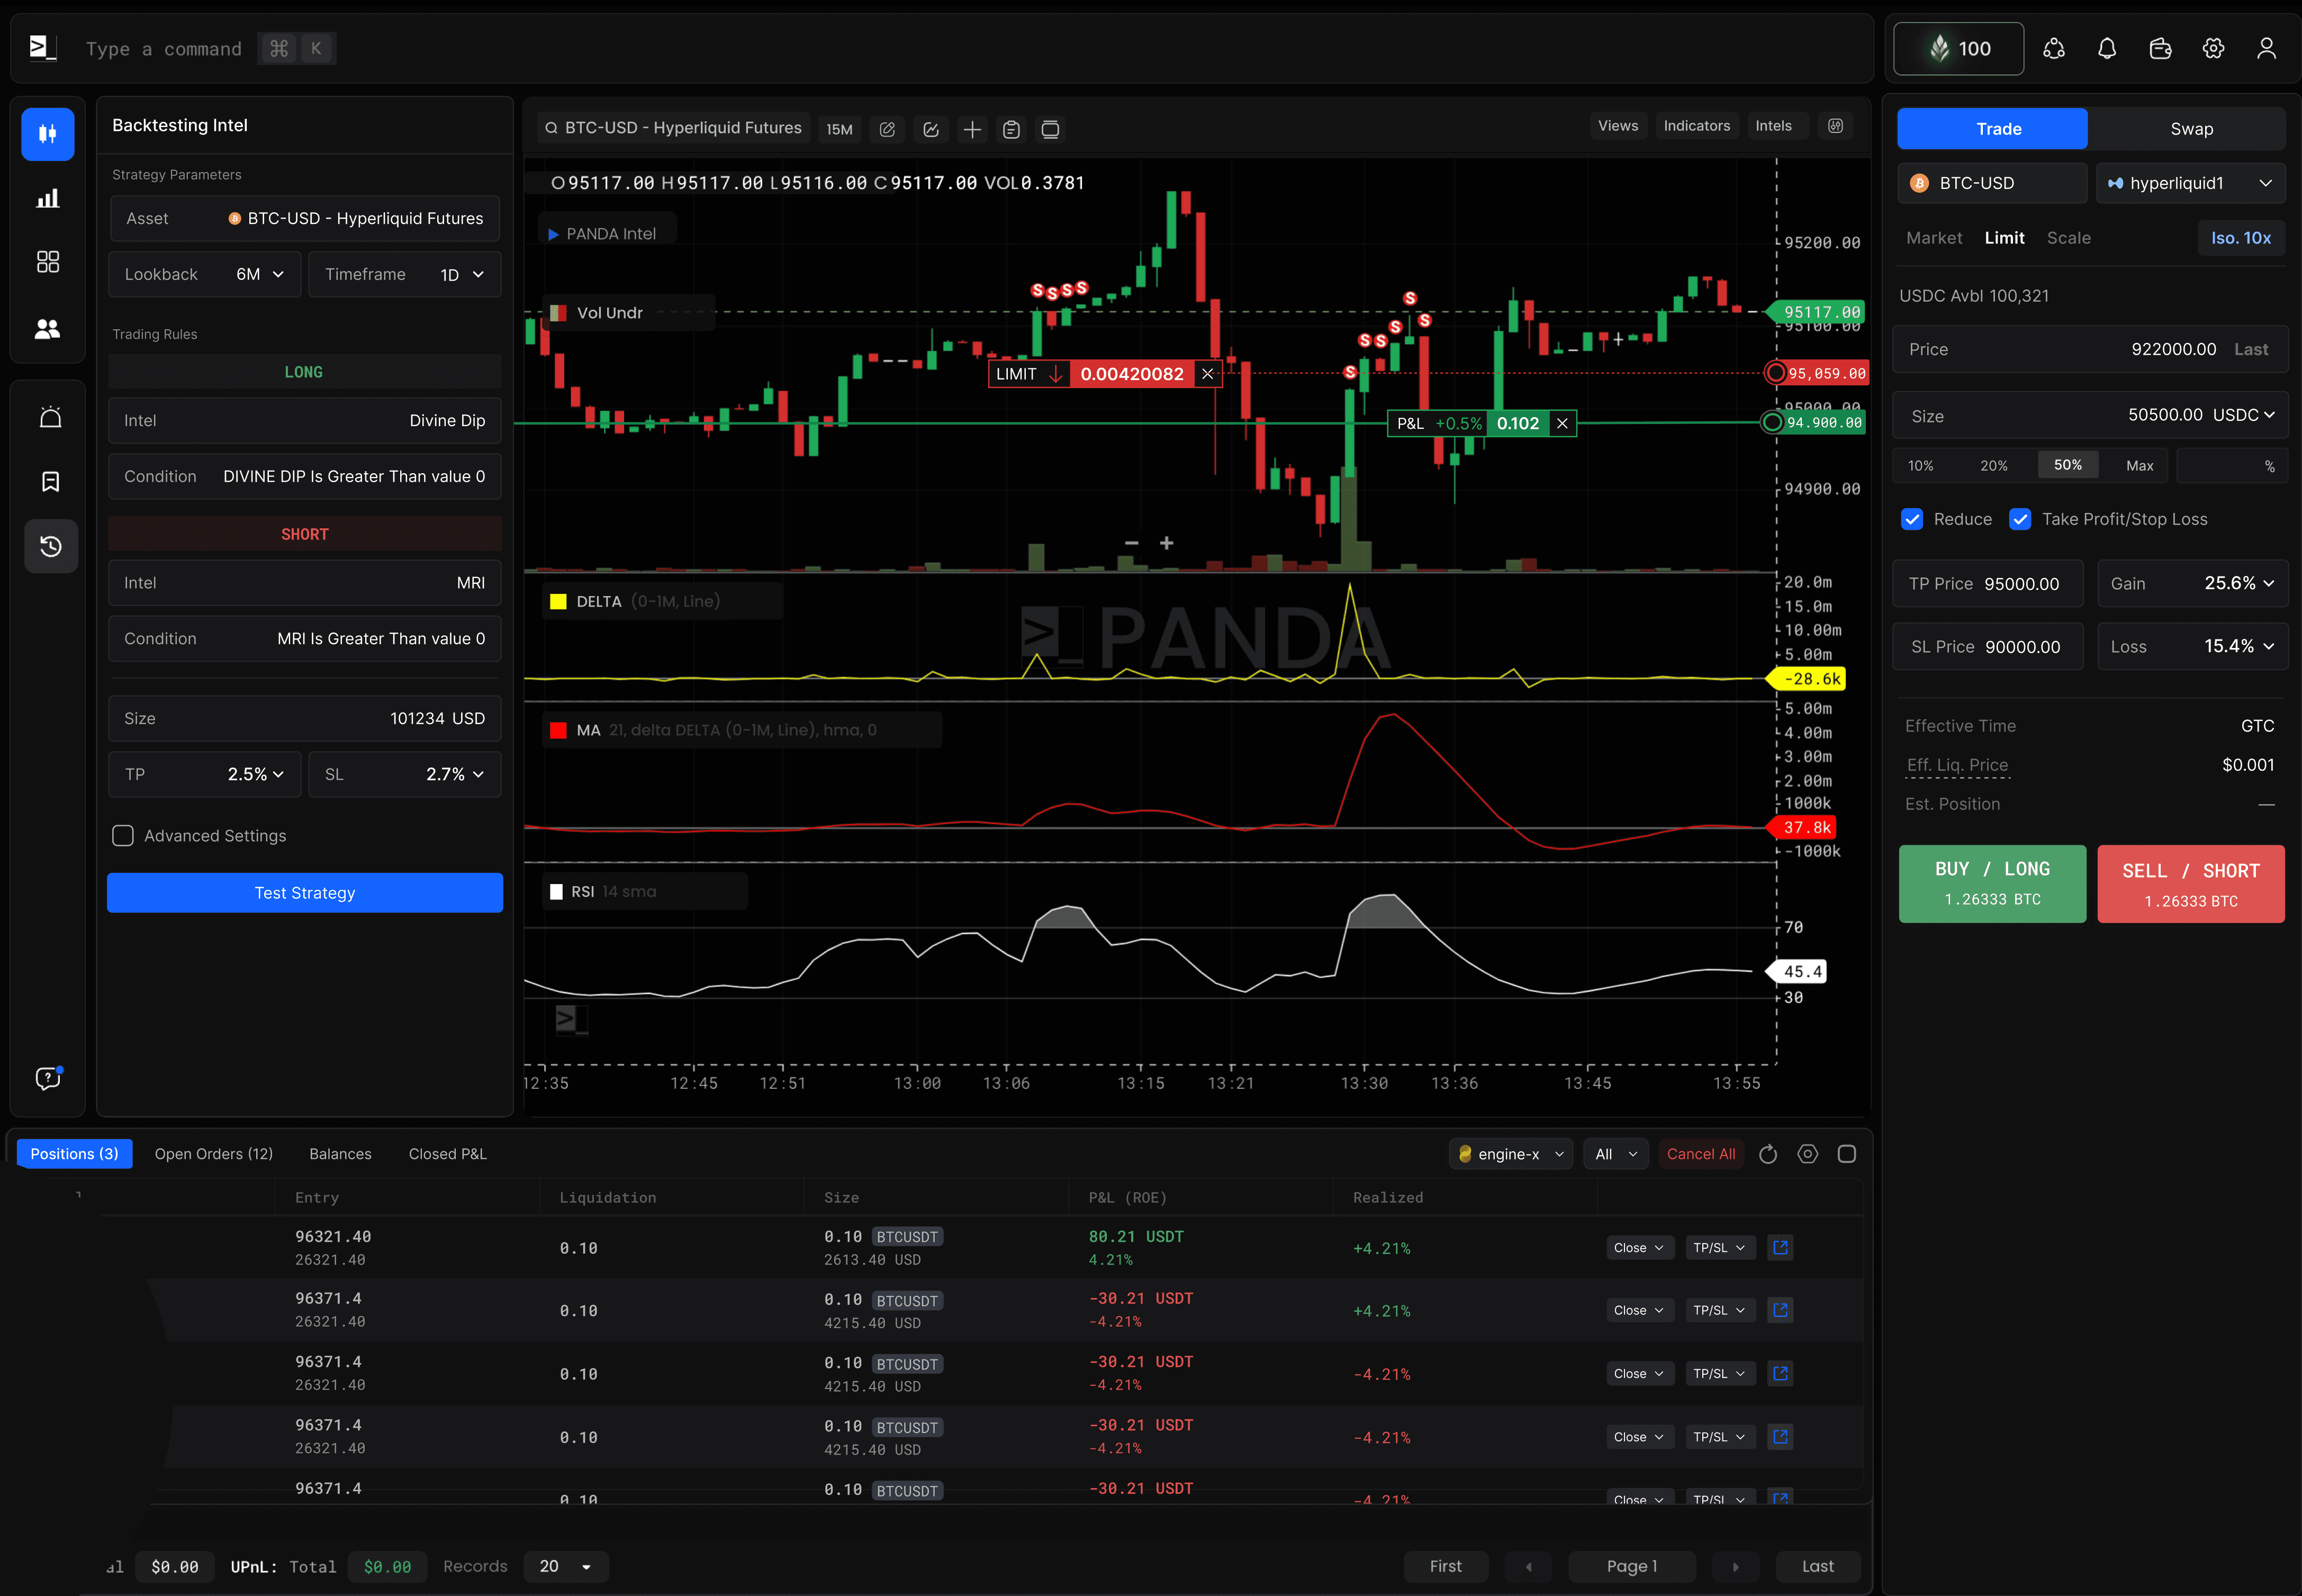Toggle Take Profit/Stop Loss checkbox
The height and width of the screenshot is (1596, 2302).
click(x=2021, y=519)
